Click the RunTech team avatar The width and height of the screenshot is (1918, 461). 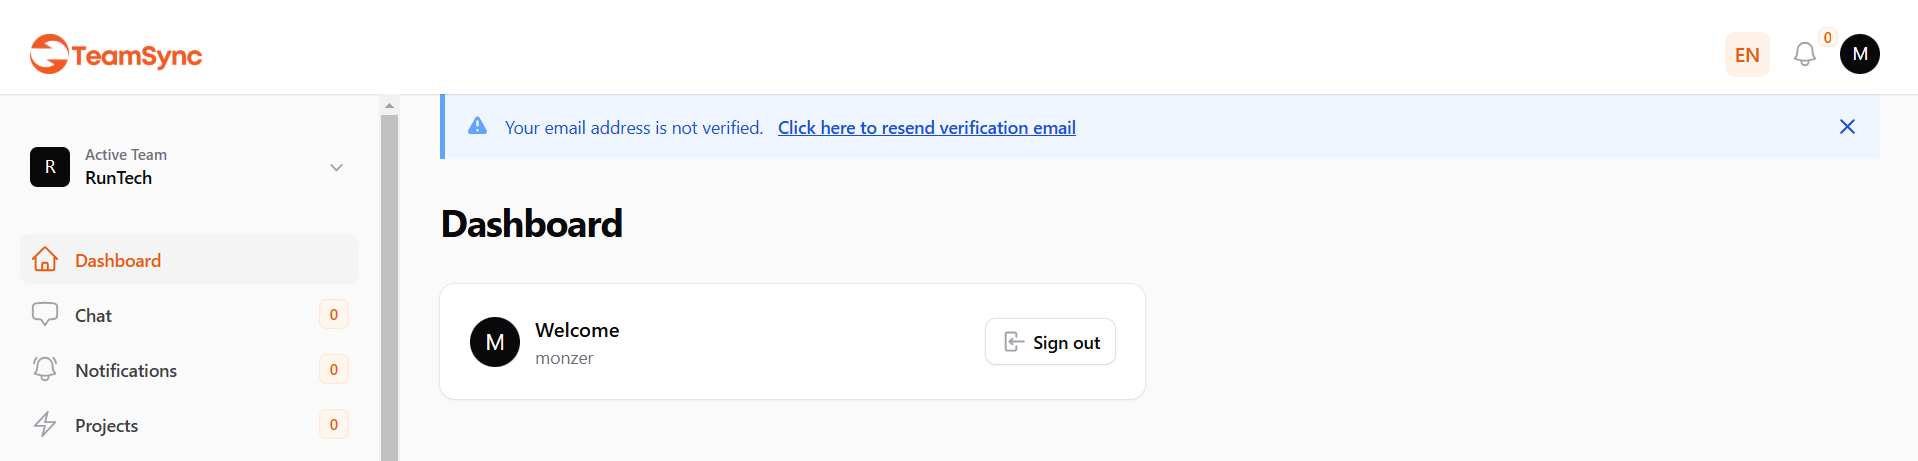click(x=50, y=167)
